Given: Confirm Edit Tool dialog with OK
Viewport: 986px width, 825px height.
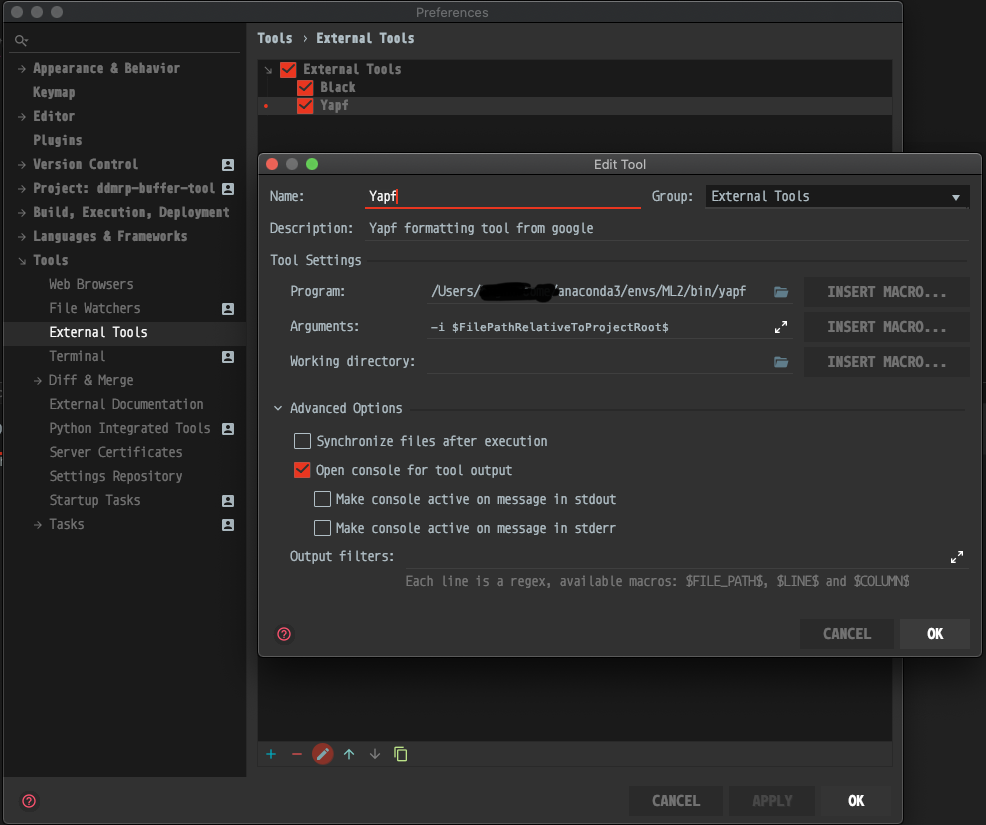Looking at the screenshot, I should coord(935,634).
